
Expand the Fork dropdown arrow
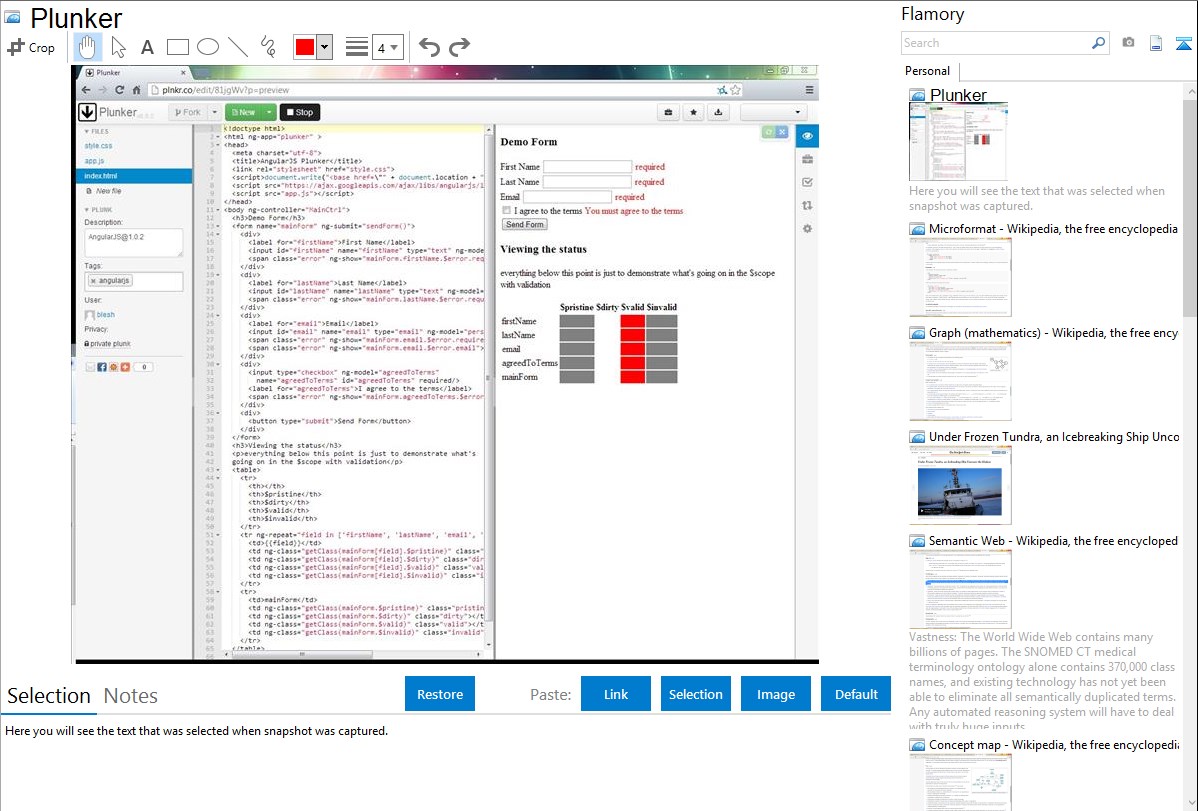(214, 112)
